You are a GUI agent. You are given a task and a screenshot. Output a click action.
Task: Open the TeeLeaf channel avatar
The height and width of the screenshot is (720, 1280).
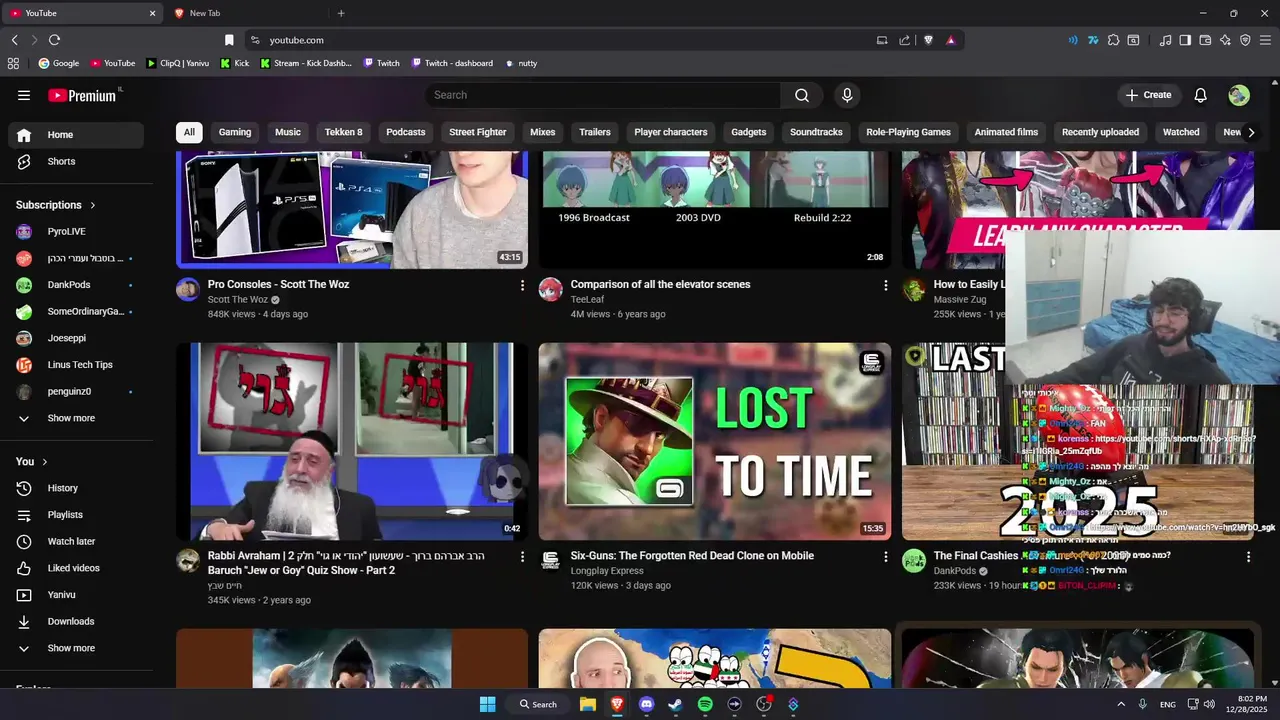click(551, 290)
